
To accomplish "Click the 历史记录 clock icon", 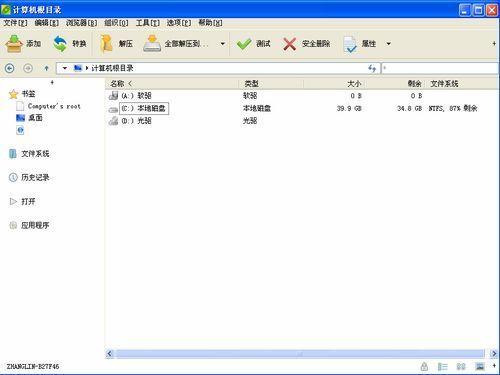I will (13, 177).
